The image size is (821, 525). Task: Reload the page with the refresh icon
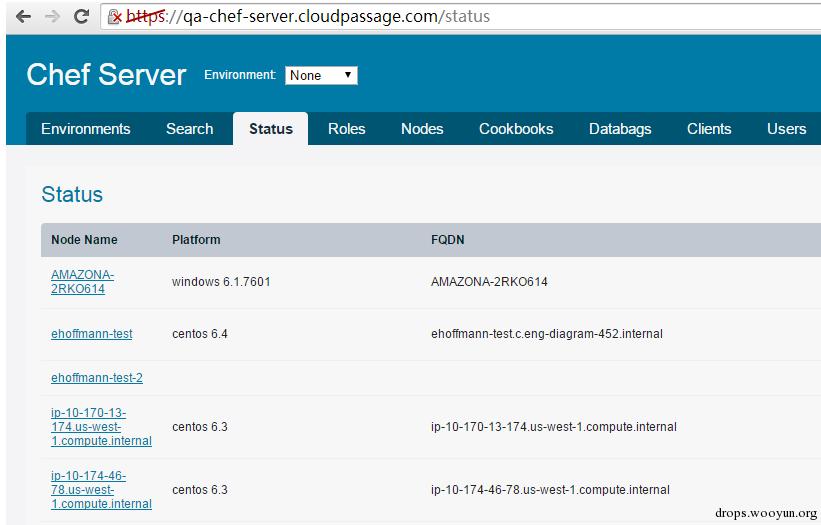coord(81,17)
